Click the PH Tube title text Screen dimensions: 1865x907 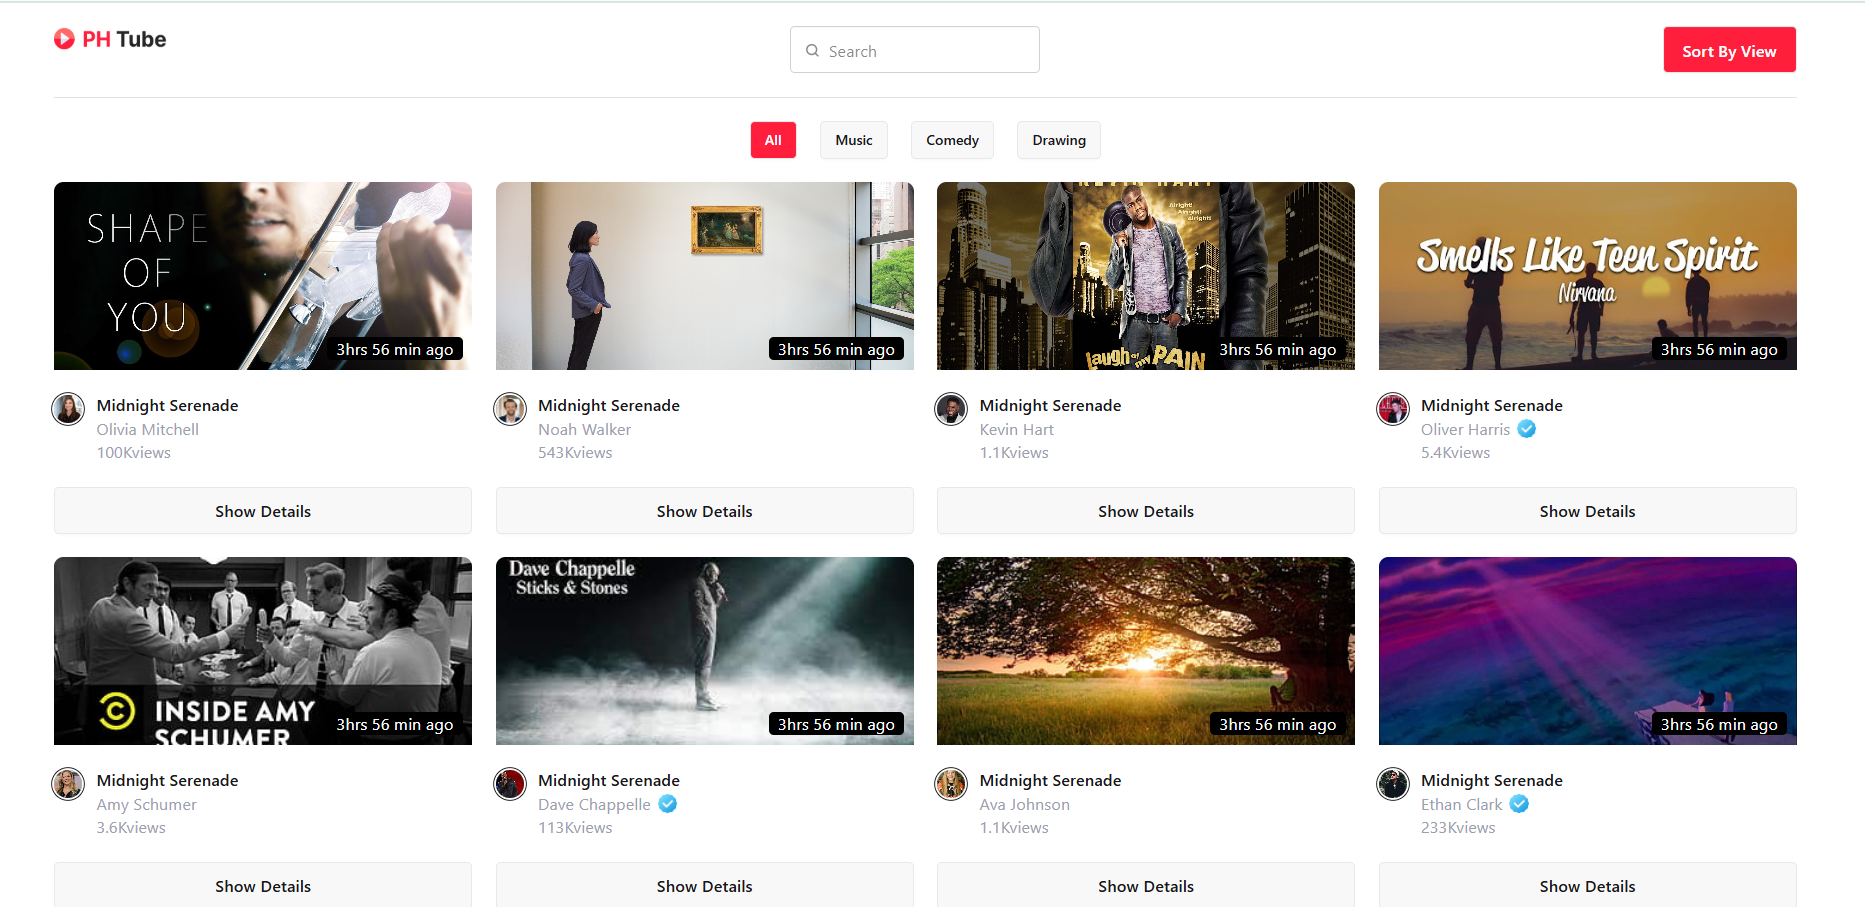point(124,39)
